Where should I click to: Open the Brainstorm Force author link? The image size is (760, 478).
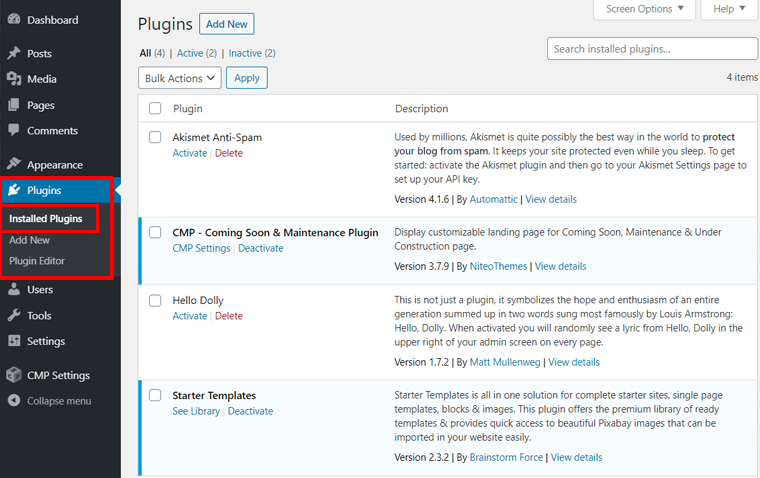click(x=507, y=457)
